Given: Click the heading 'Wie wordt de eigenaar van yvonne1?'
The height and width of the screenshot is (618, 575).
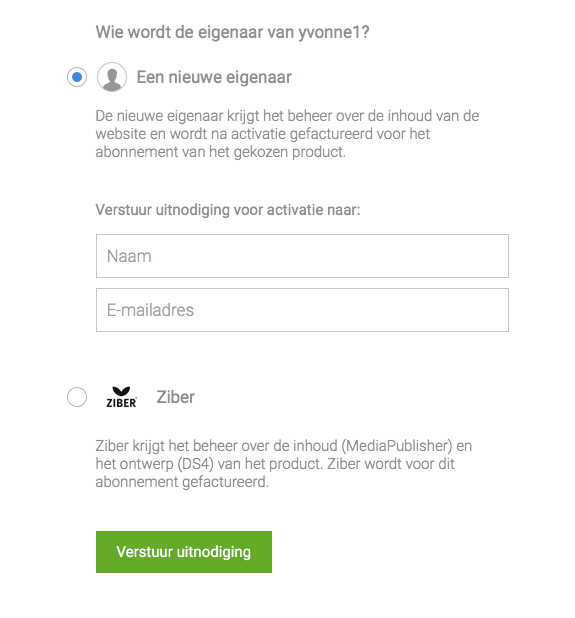Looking at the screenshot, I should [x=233, y=32].
